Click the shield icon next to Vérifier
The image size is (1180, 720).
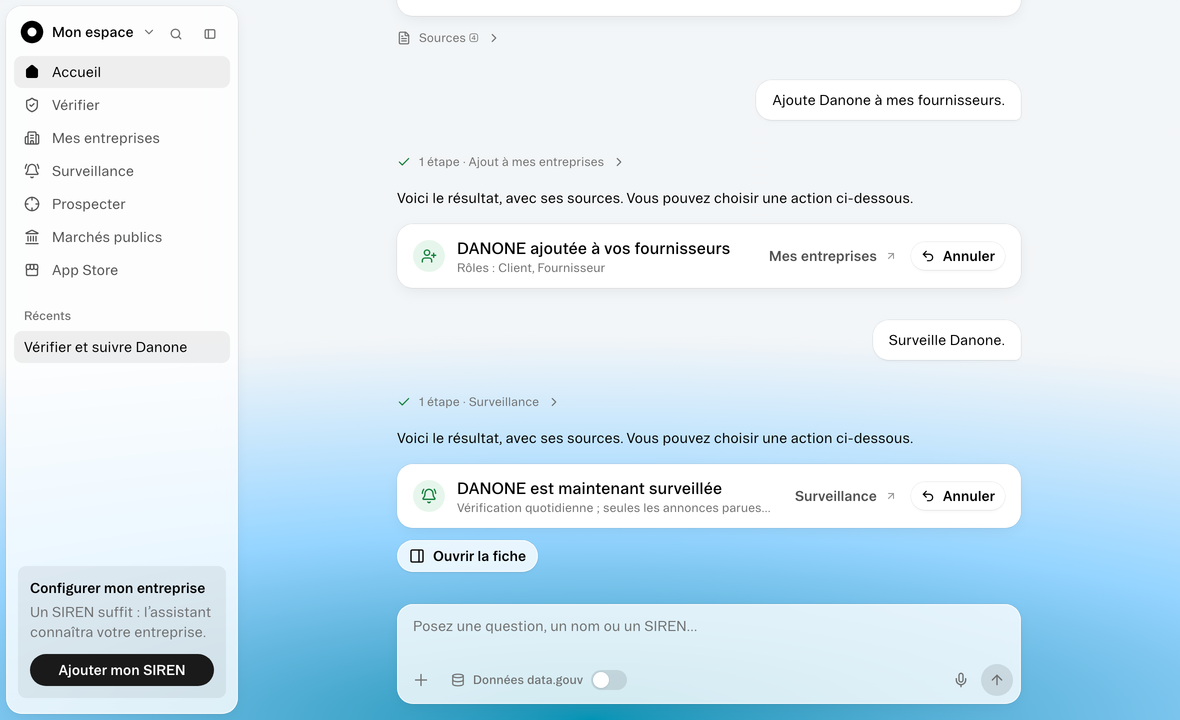[x=32, y=105]
